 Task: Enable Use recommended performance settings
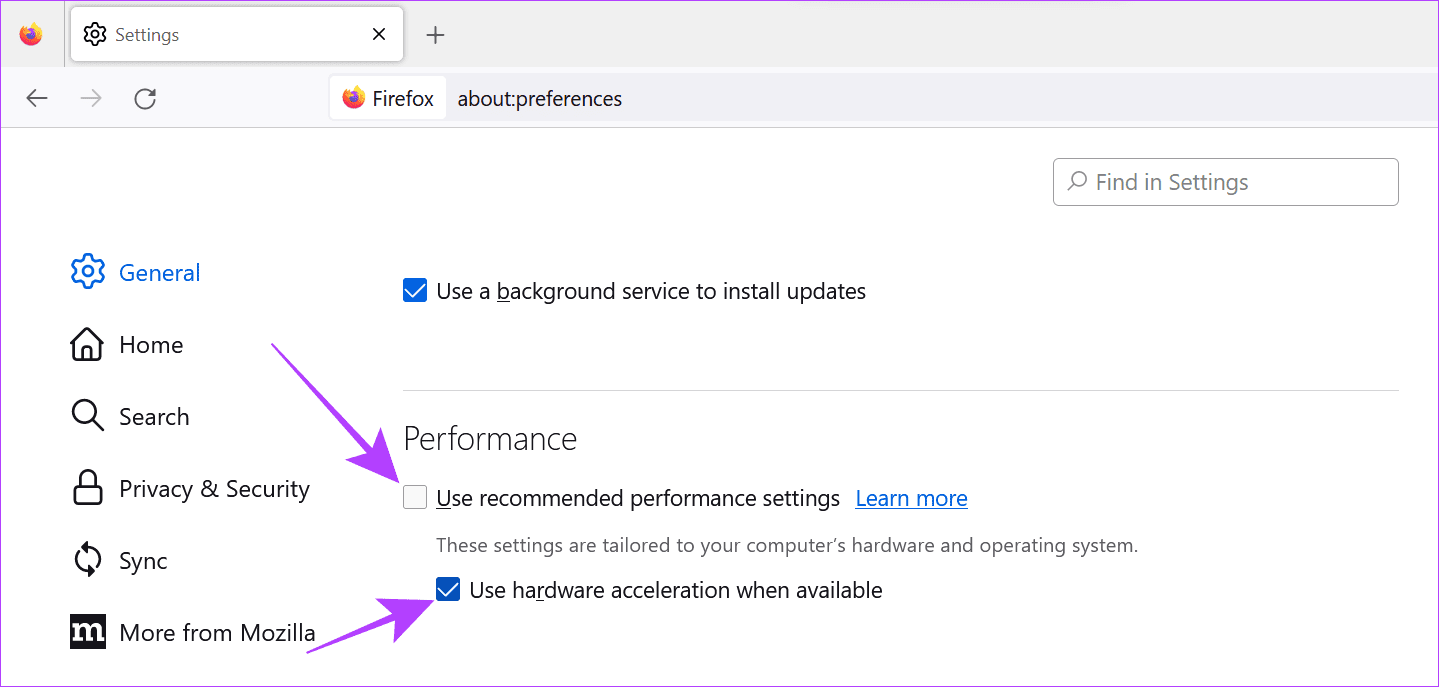414,497
